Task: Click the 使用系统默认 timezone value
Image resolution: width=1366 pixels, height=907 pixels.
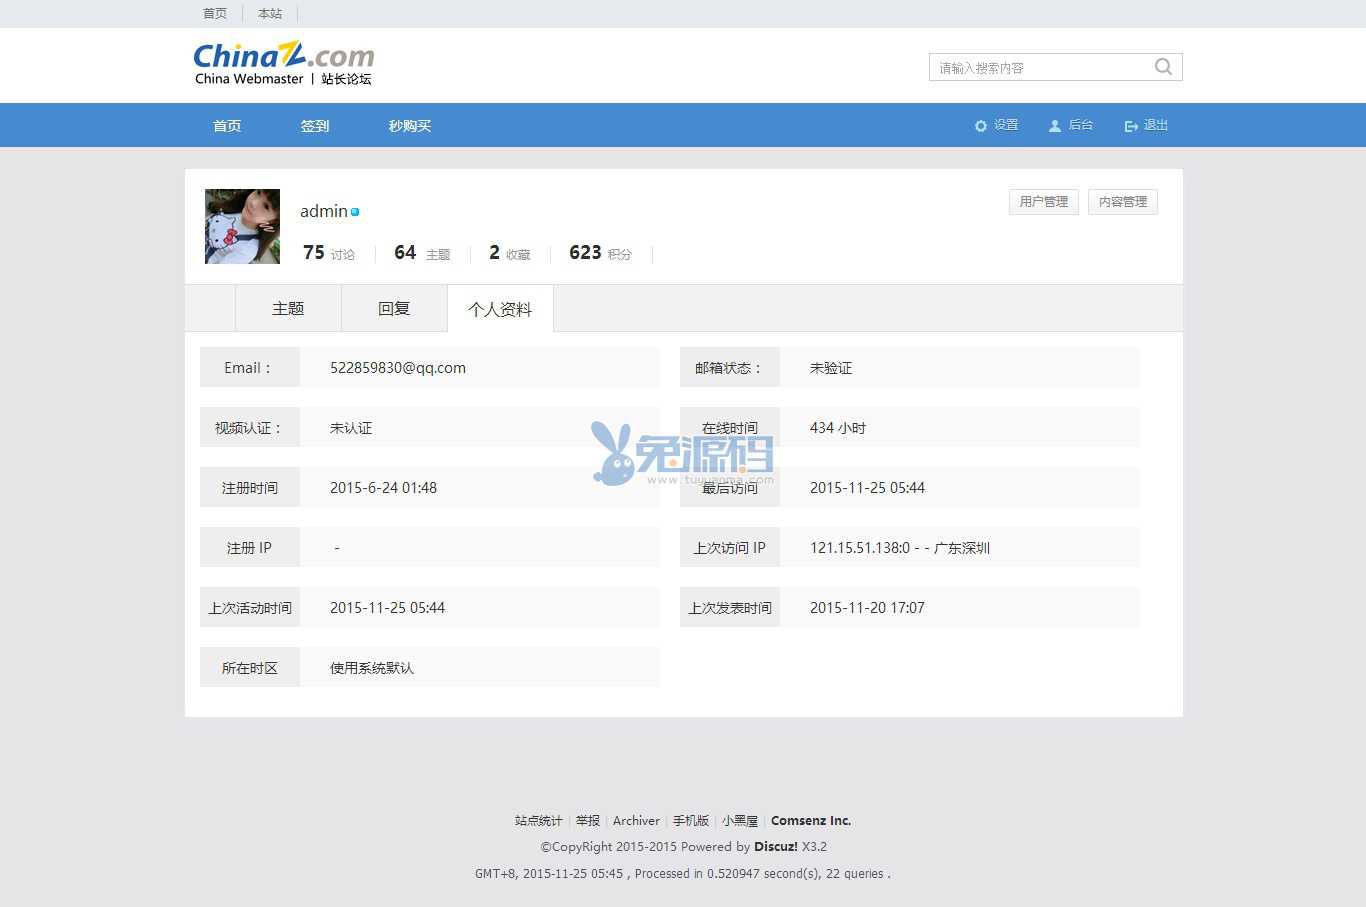Action: 372,668
